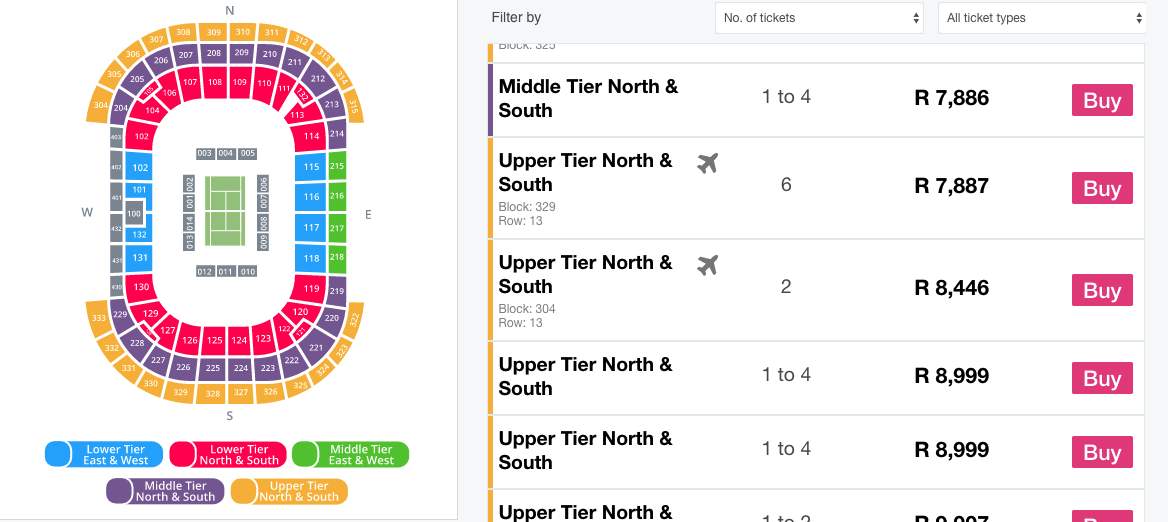
Task: Select green block 216 on stadium map
Action: (x=337, y=196)
